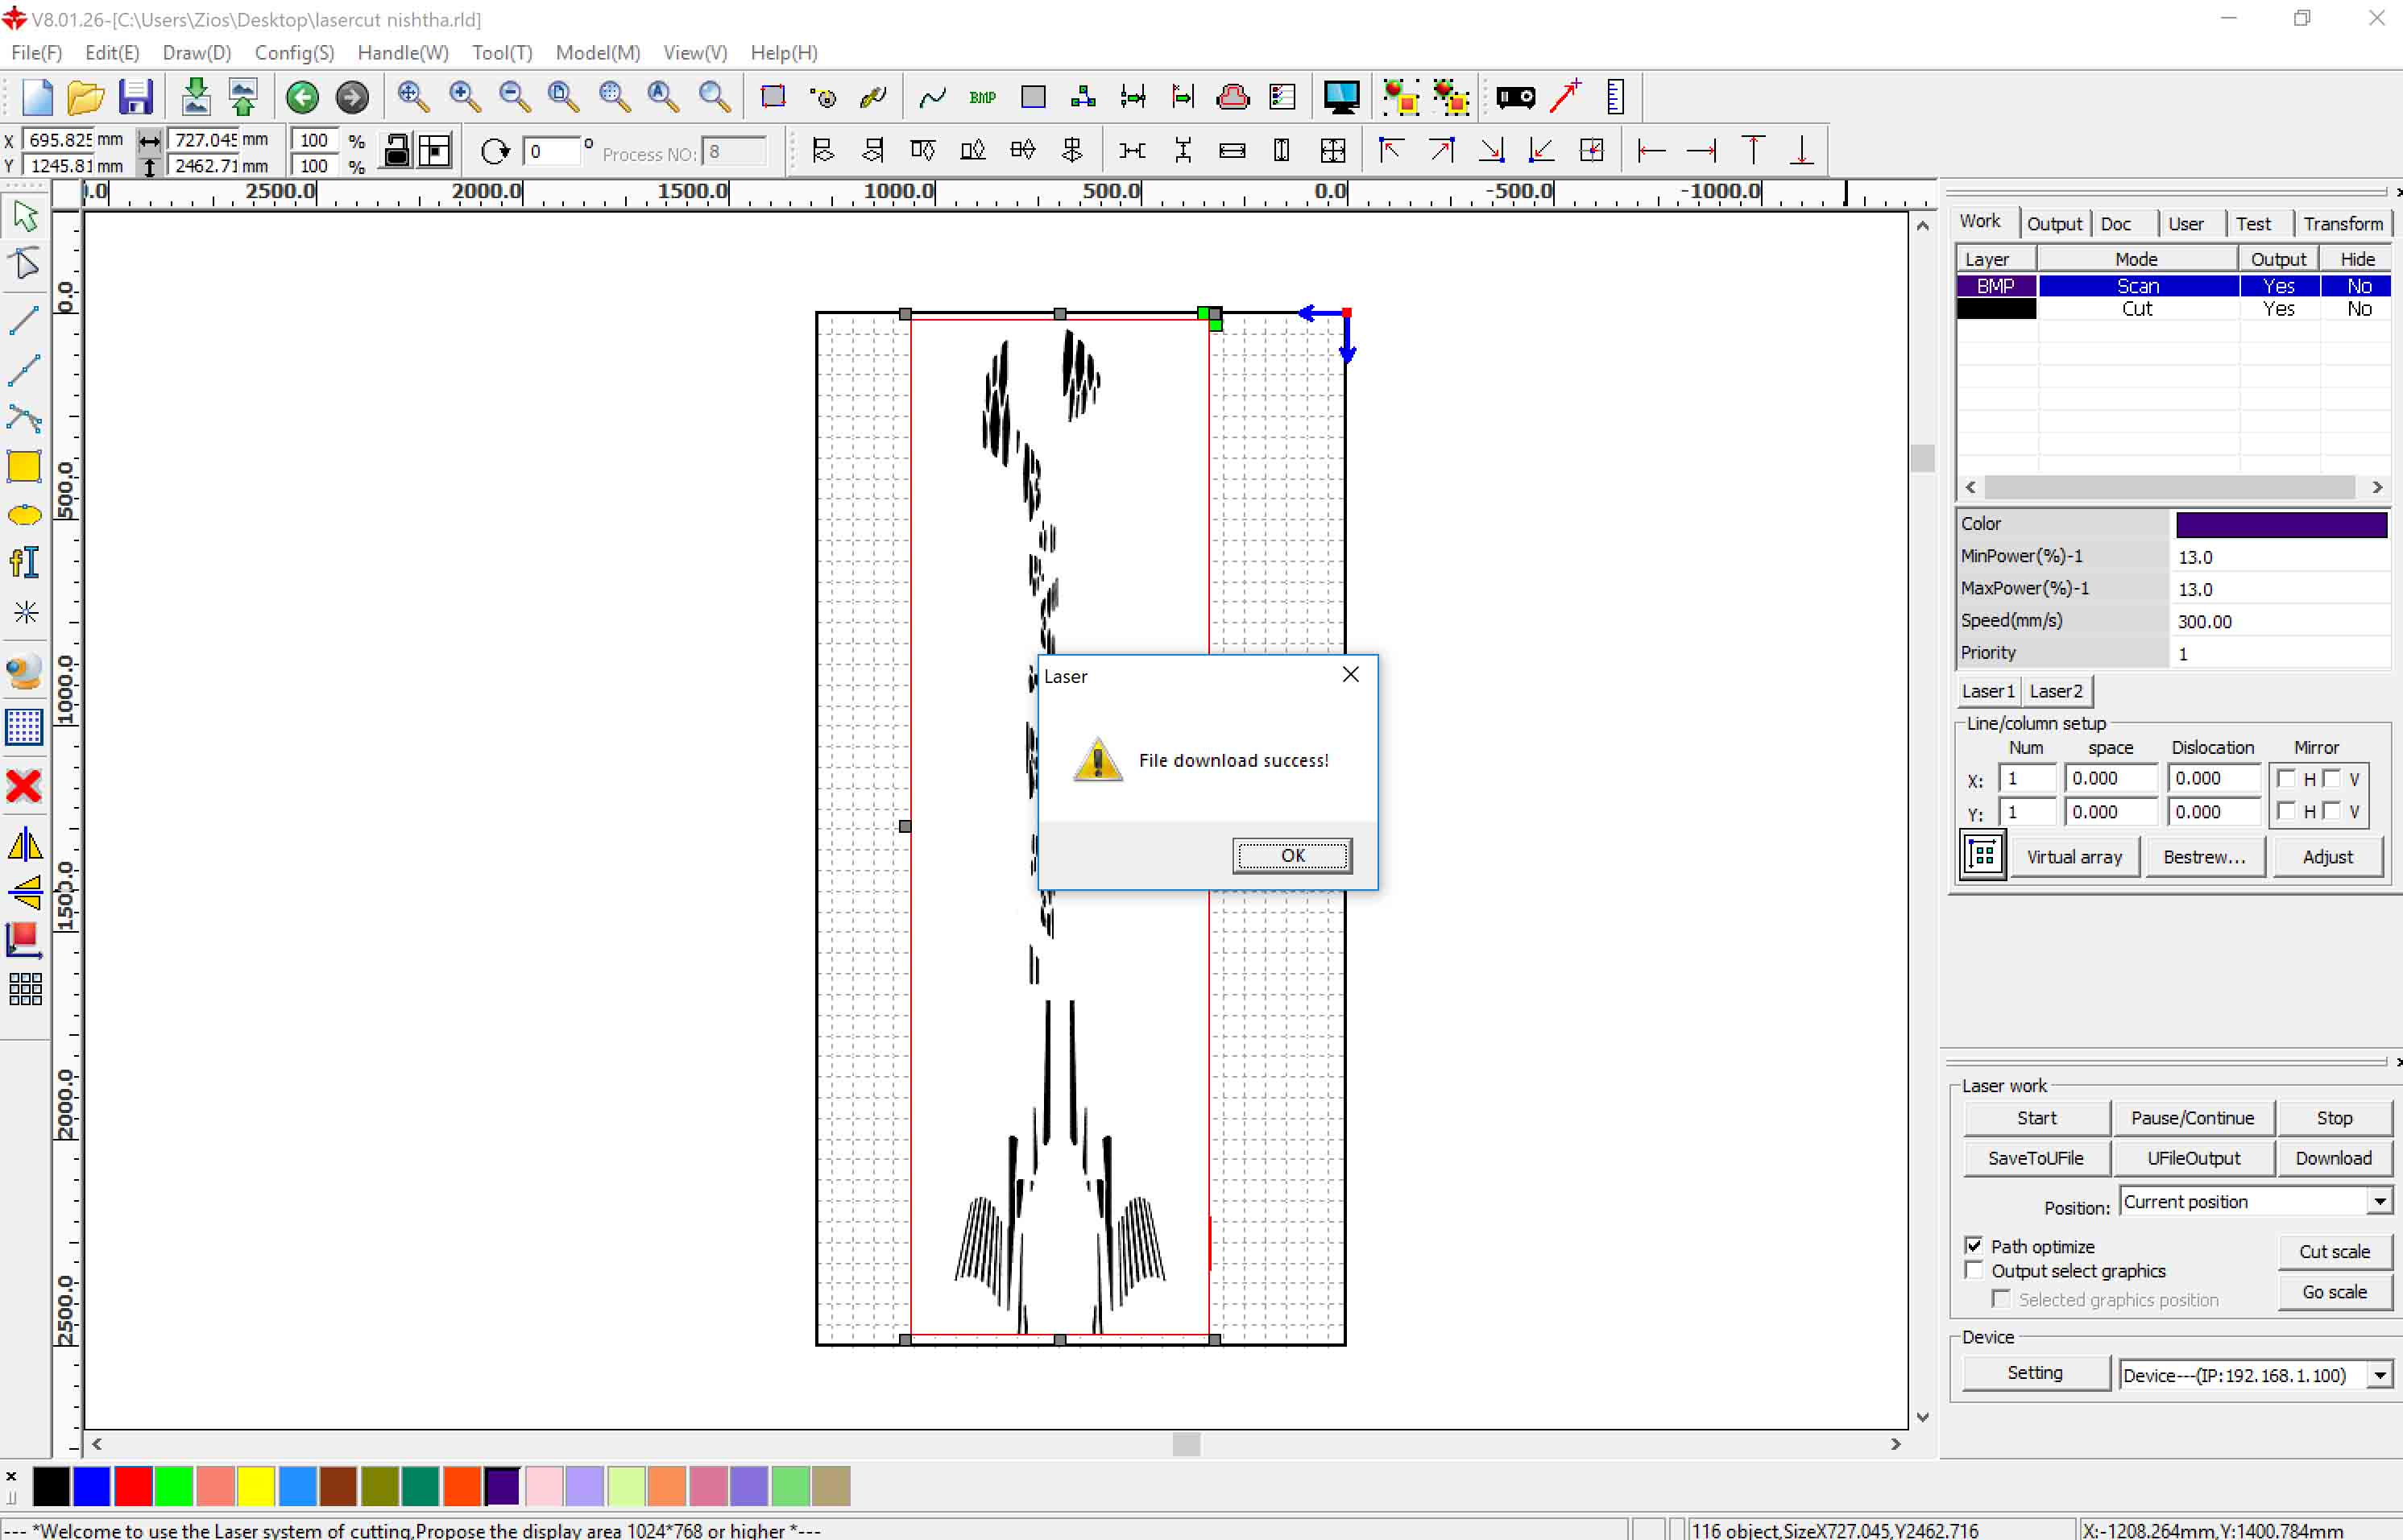Pick the yellow rectangle drawing tool
The image size is (2403, 1540).
pyautogui.click(x=24, y=467)
